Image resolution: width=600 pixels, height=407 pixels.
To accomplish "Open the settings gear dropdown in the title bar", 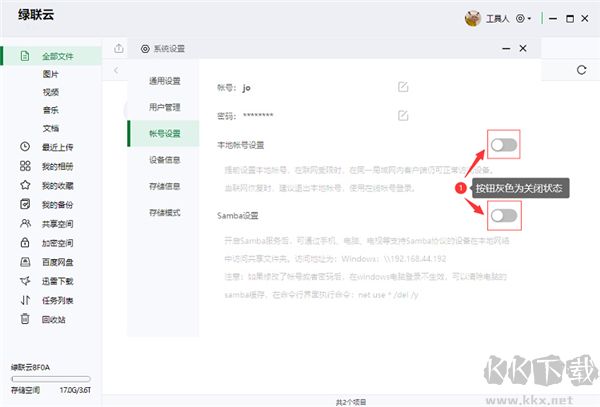I will click(523, 18).
